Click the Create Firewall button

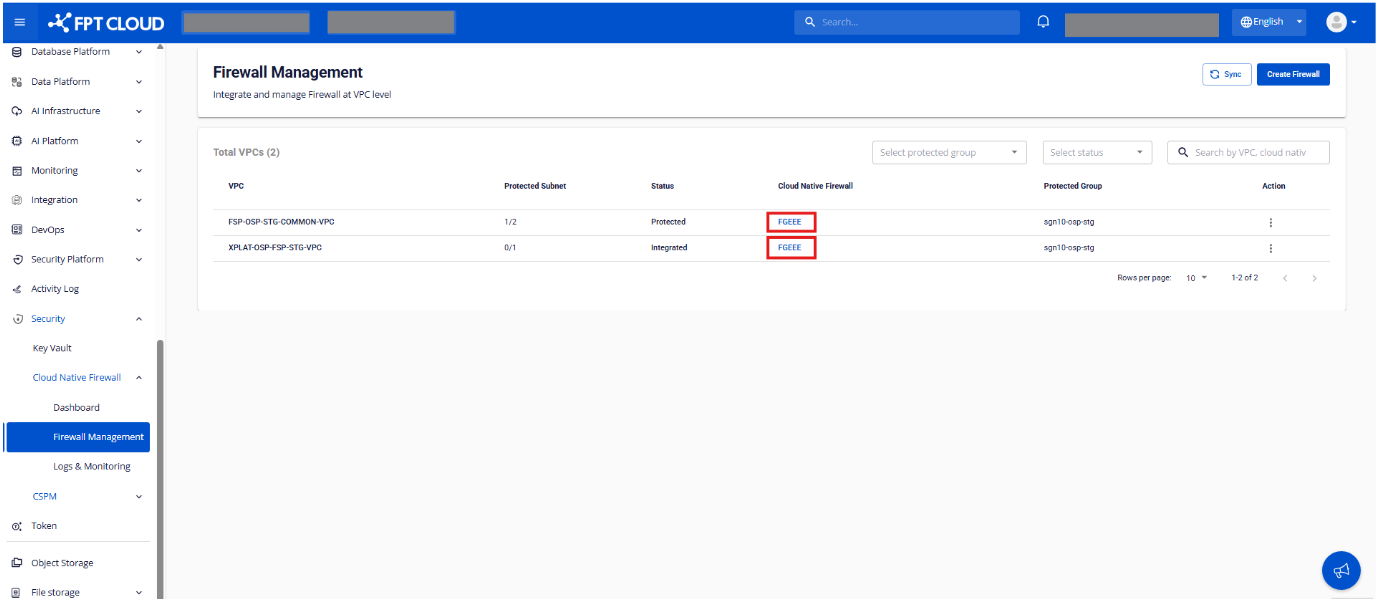1293,74
